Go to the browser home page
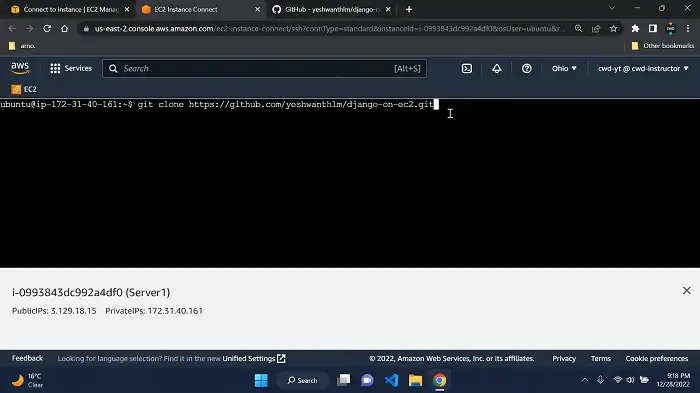 coord(64,29)
